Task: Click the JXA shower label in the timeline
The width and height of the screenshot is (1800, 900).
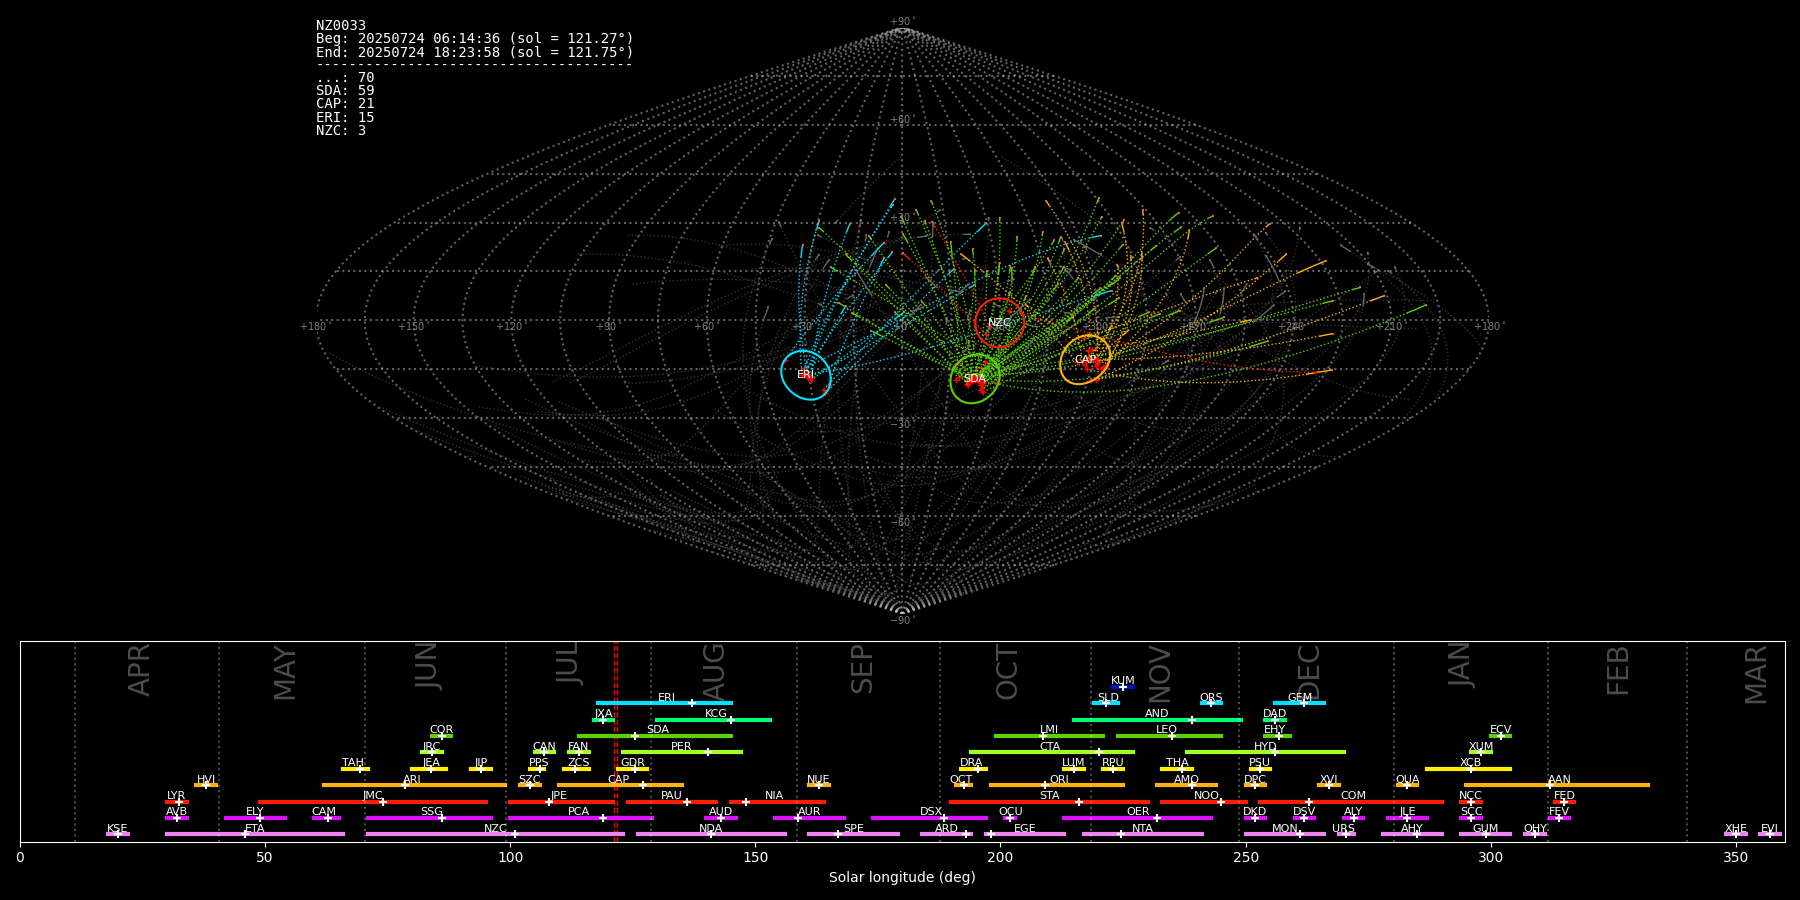Action: [x=603, y=714]
